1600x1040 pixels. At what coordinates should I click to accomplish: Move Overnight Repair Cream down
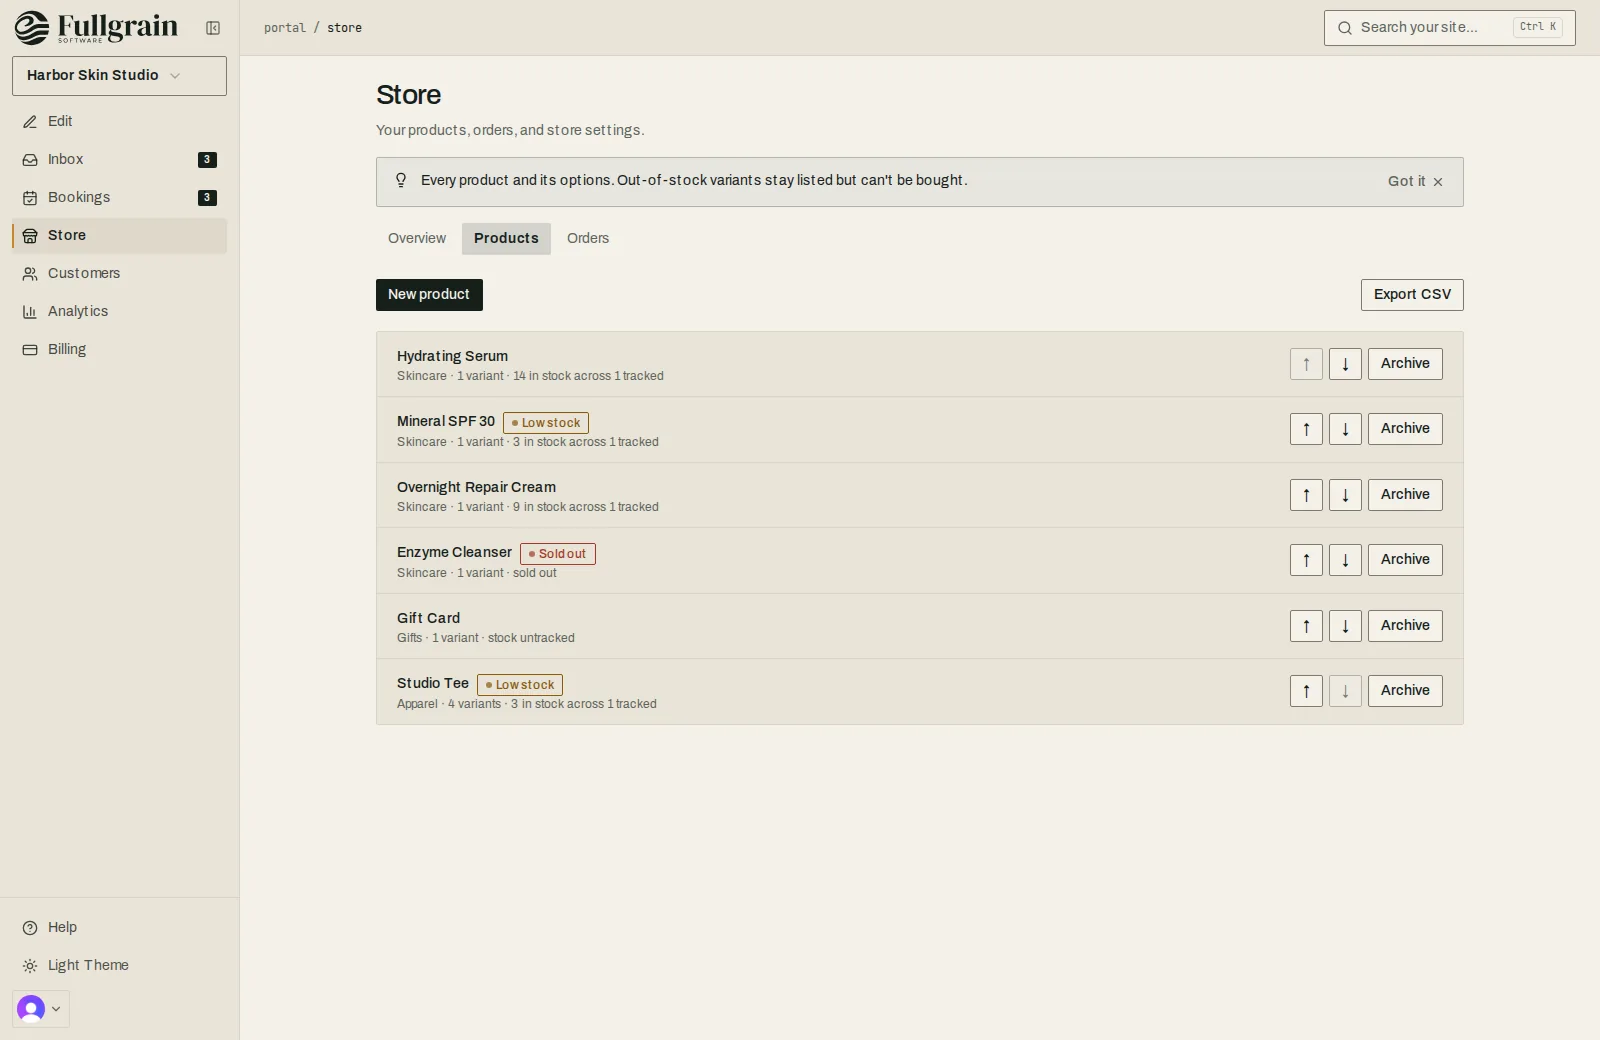(x=1345, y=495)
